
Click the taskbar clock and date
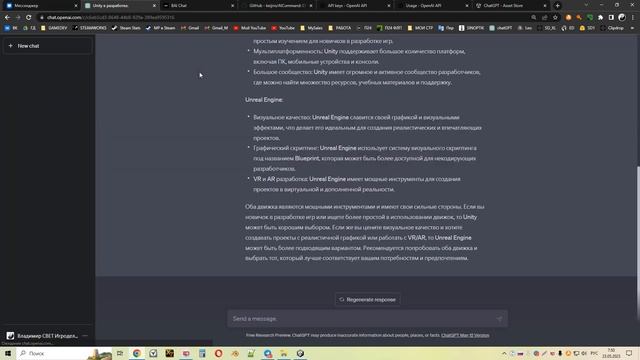point(611,353)
